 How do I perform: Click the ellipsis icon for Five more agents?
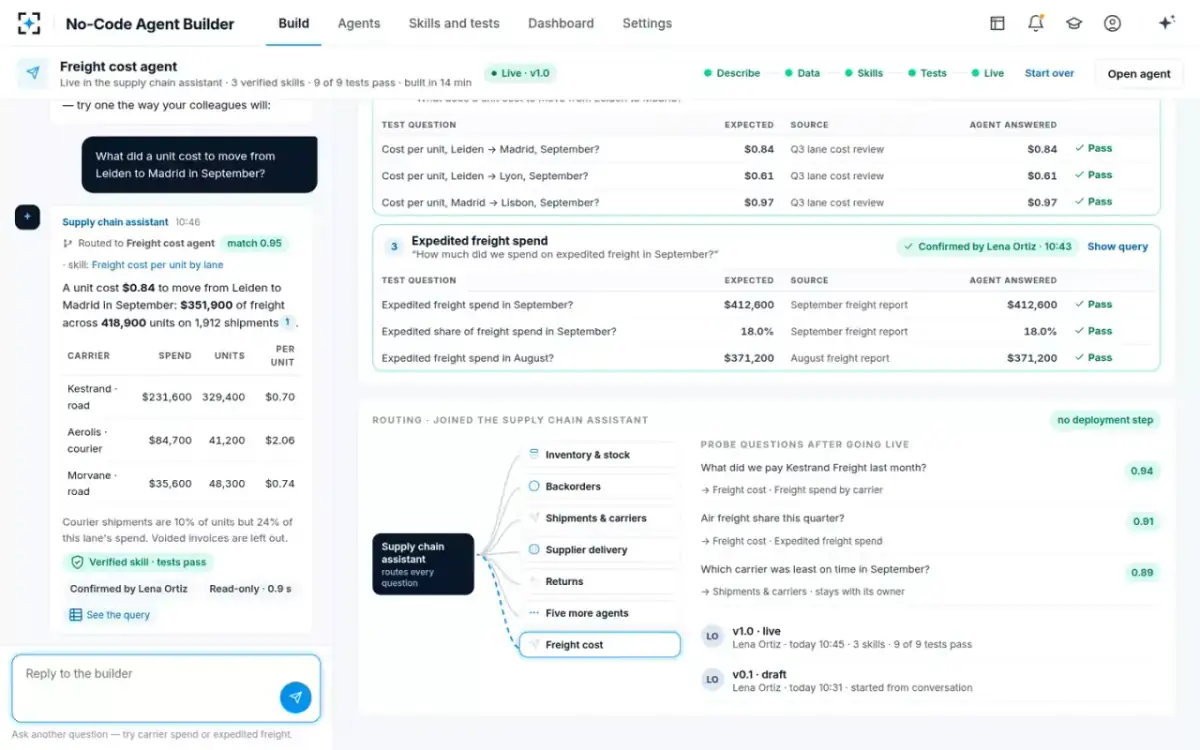tap(535, 613)
